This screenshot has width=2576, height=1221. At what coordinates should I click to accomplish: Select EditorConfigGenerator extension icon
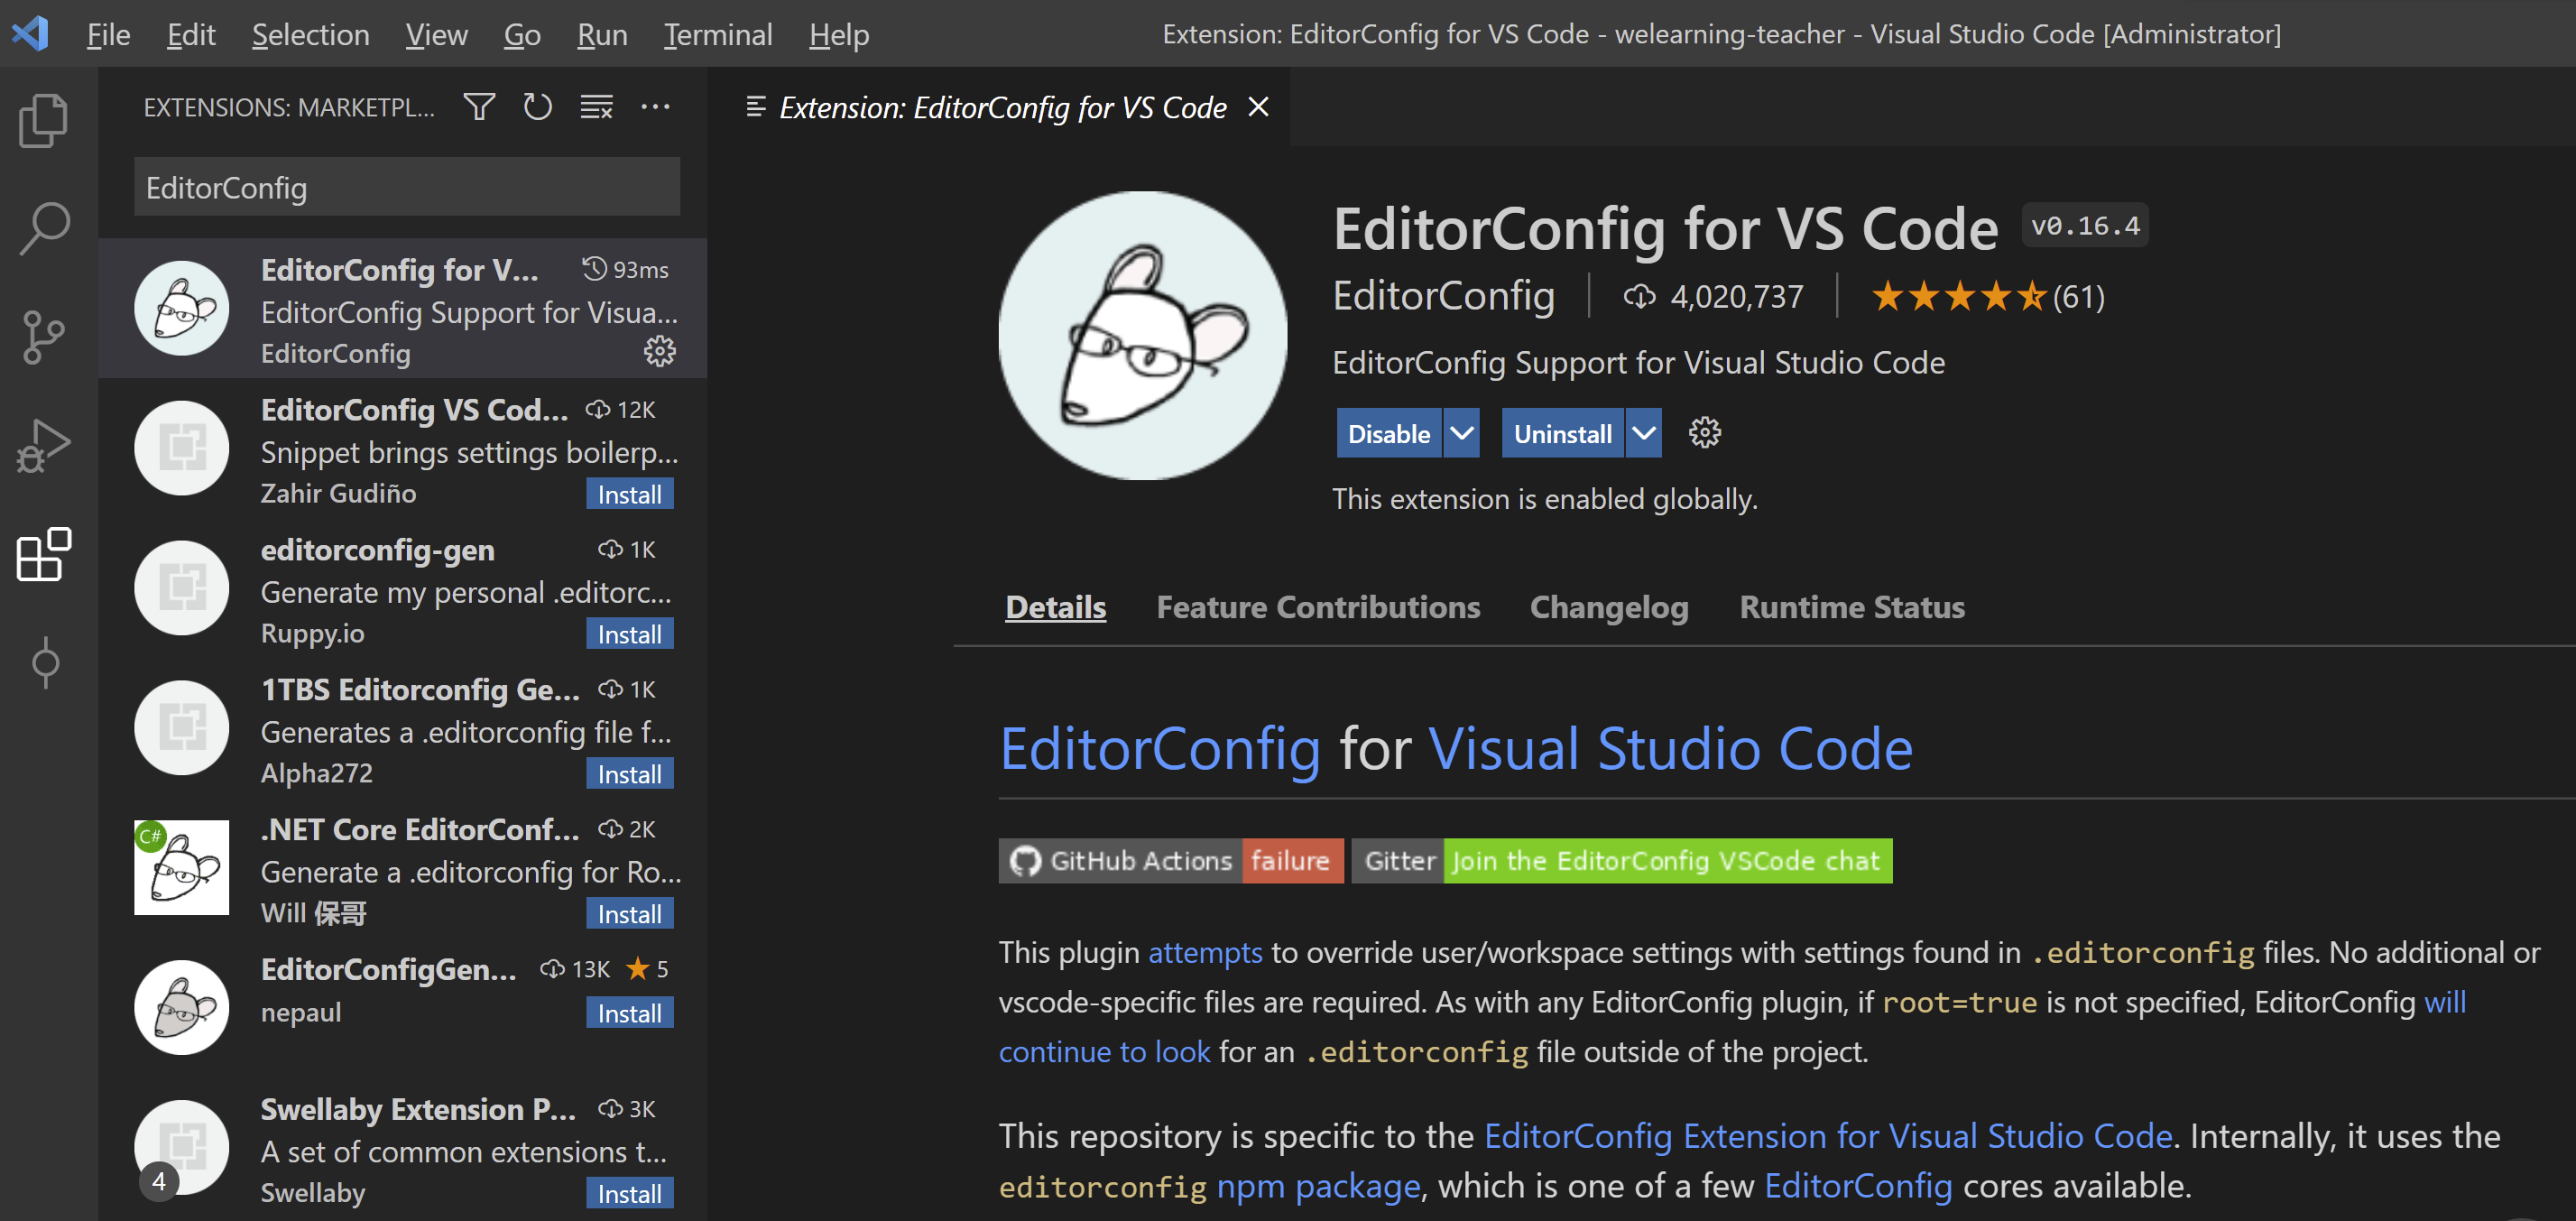[182, 1007]
